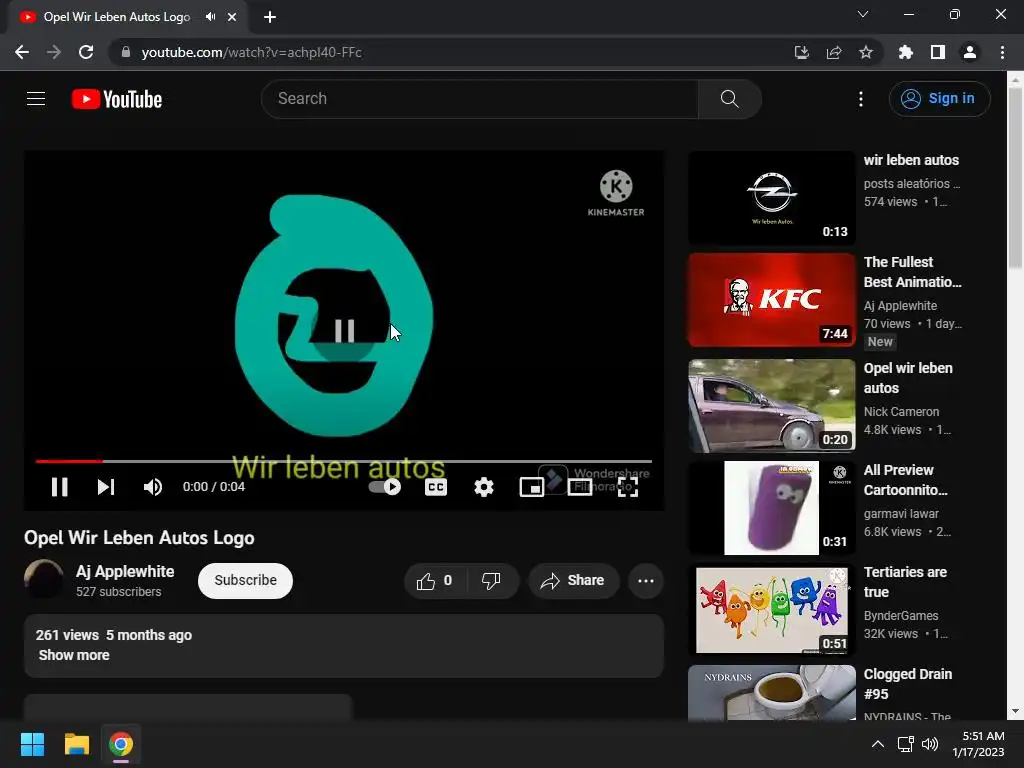Go back in browser history
The width and height of the screenshot is (1024, 768).
click(22, 52)
